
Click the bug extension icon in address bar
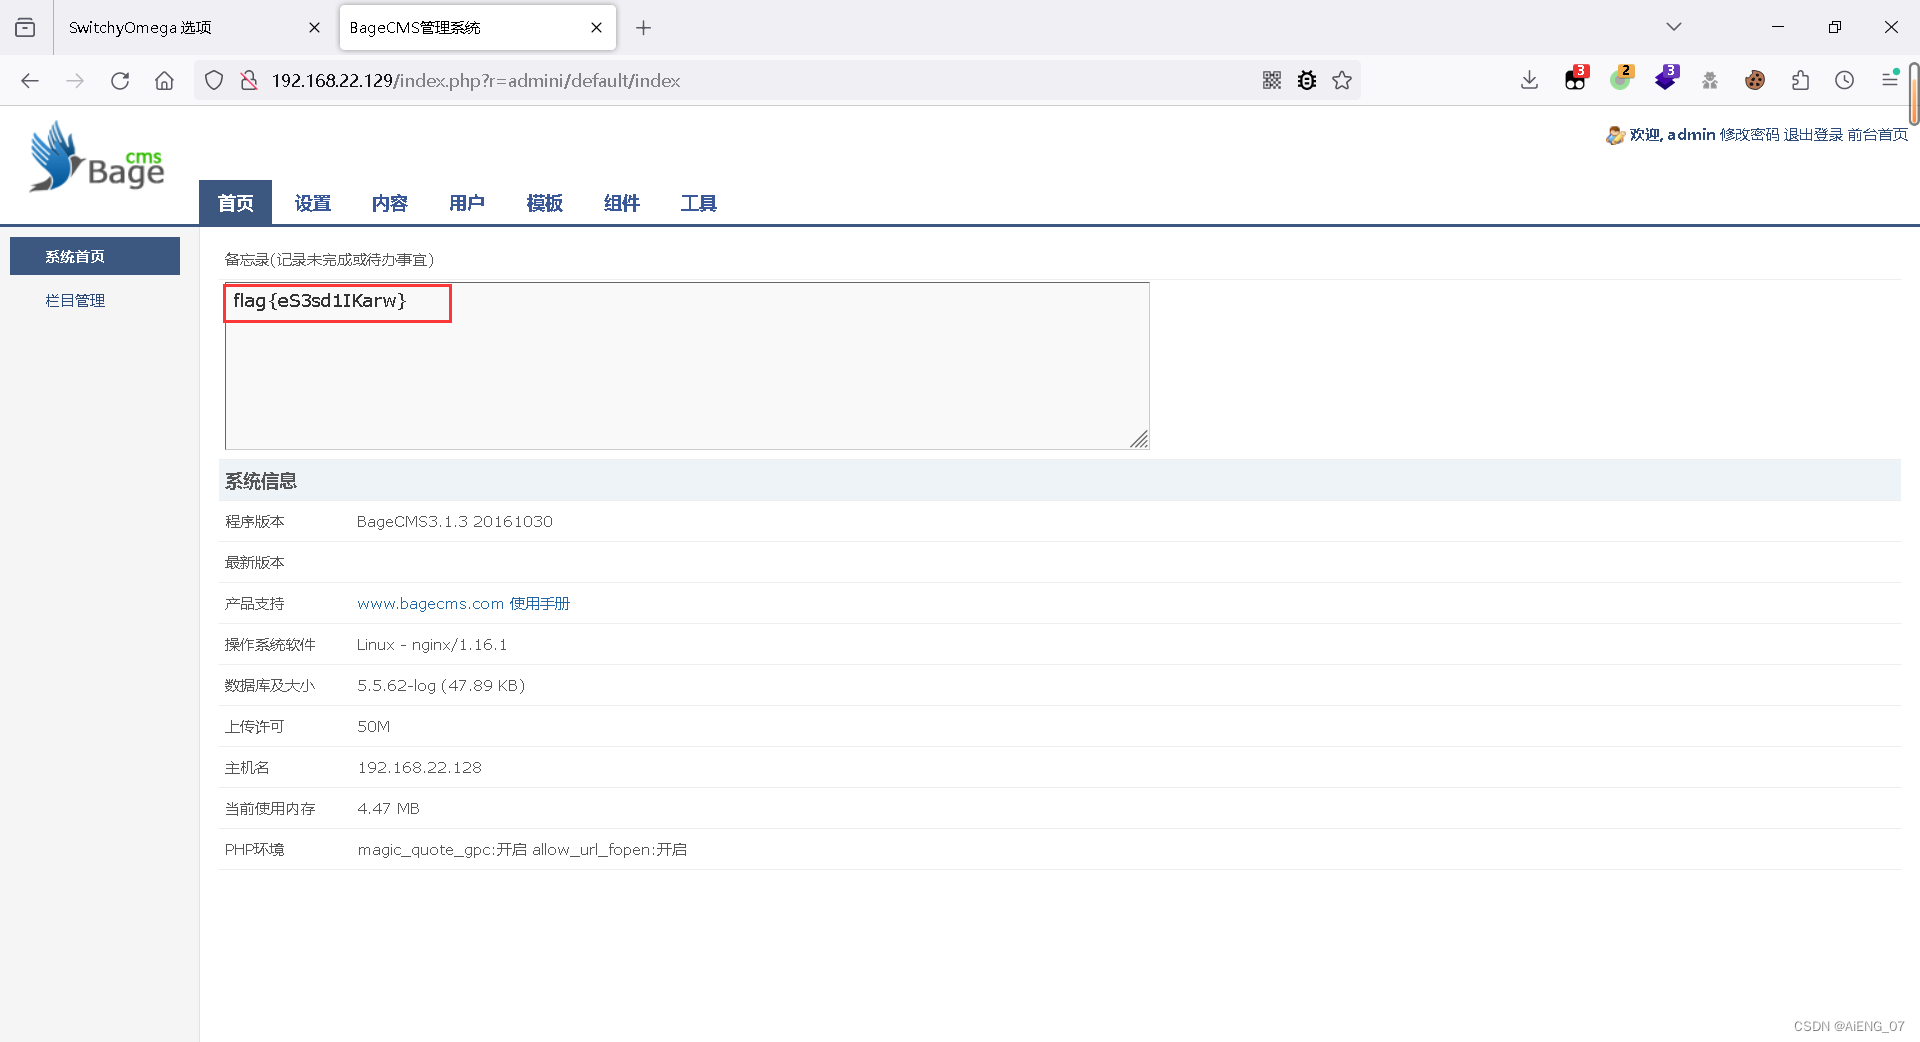1307,80
